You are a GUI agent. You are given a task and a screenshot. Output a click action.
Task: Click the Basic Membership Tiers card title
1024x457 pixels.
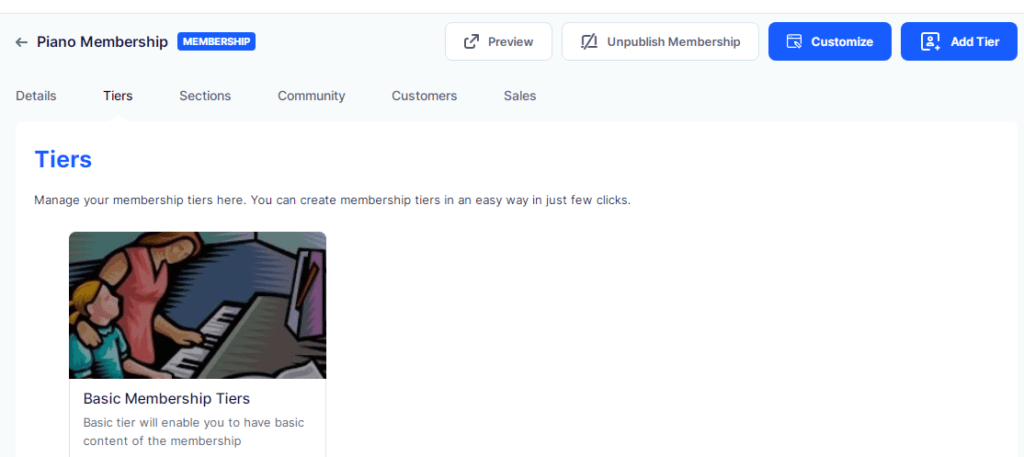click(166, 399)
